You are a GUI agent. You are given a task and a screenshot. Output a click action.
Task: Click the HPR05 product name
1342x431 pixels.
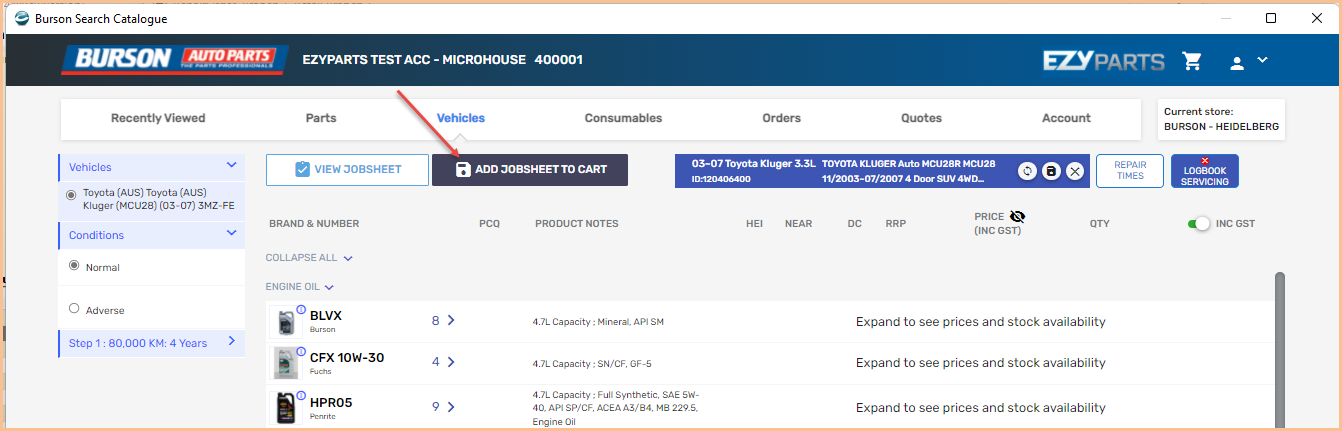click(331, 403)
